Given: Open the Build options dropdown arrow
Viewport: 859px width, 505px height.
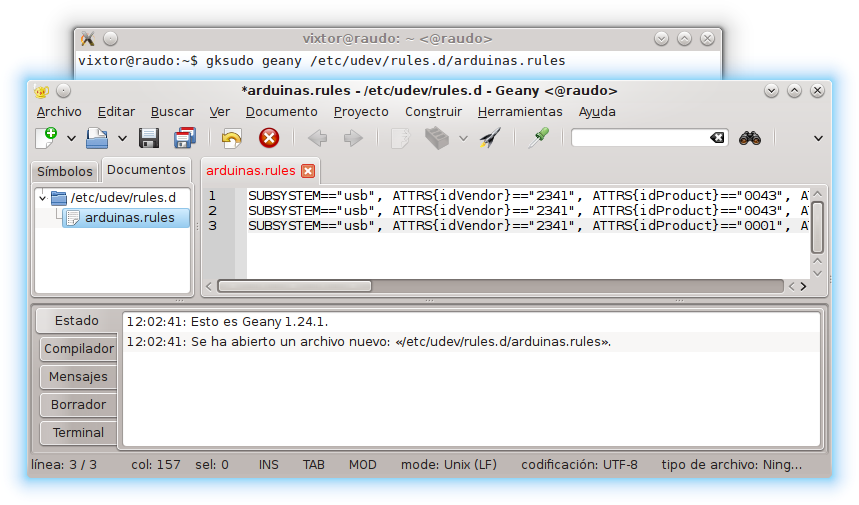Looking at the screenshot, I should coord(463,139).
